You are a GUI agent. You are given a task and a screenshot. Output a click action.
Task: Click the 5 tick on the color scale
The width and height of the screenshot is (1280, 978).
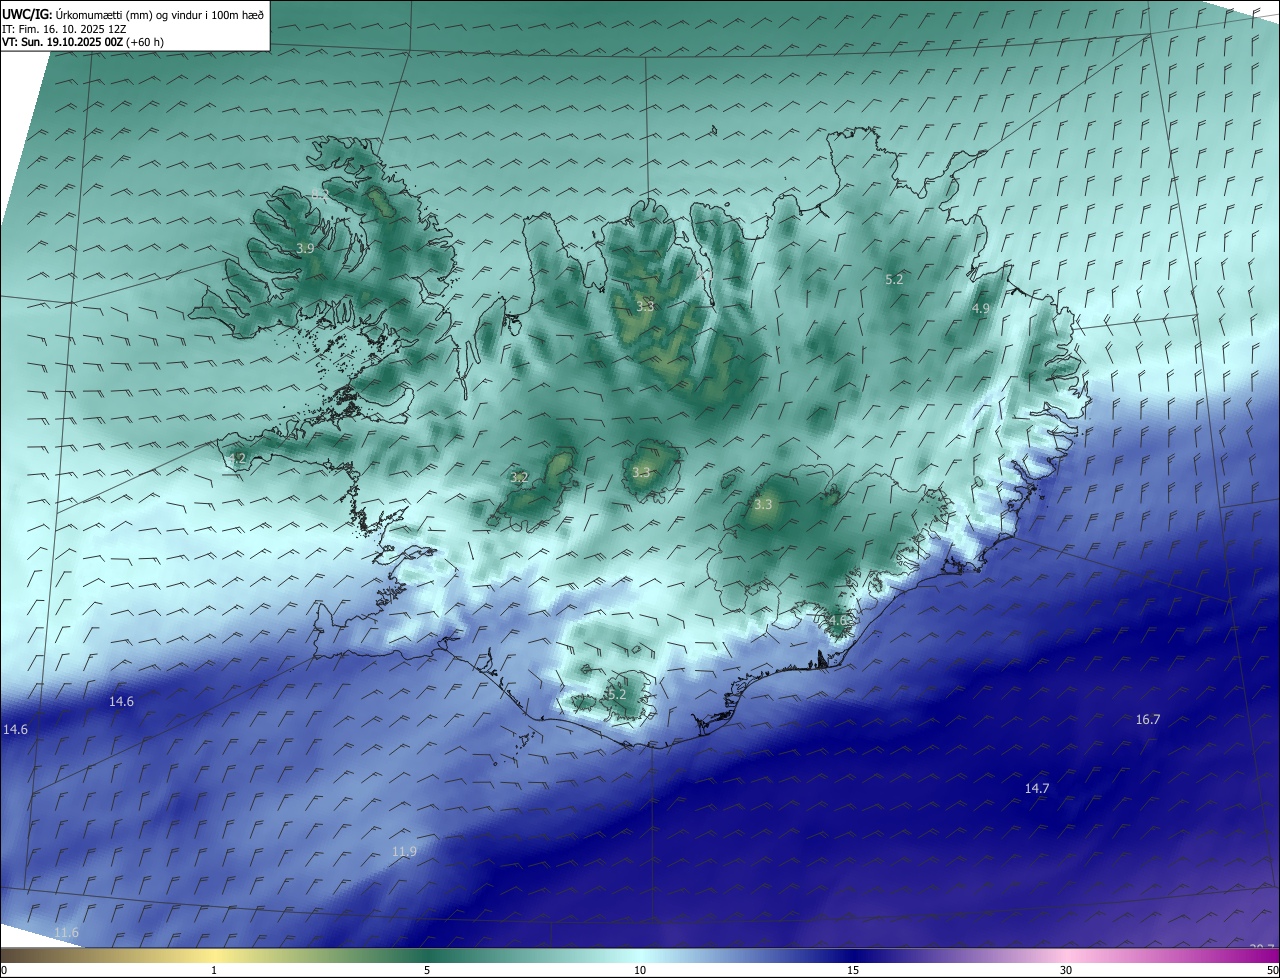(427, 970)
